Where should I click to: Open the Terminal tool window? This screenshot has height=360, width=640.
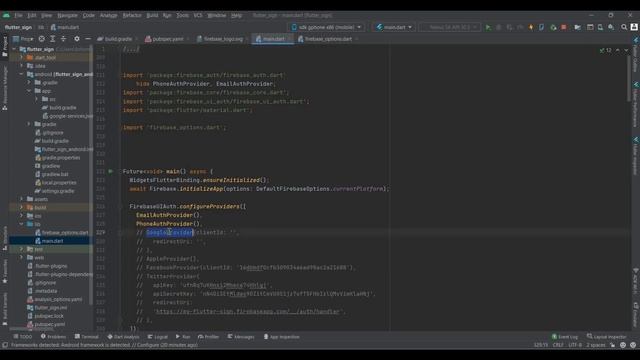click(x=87, y=337)
